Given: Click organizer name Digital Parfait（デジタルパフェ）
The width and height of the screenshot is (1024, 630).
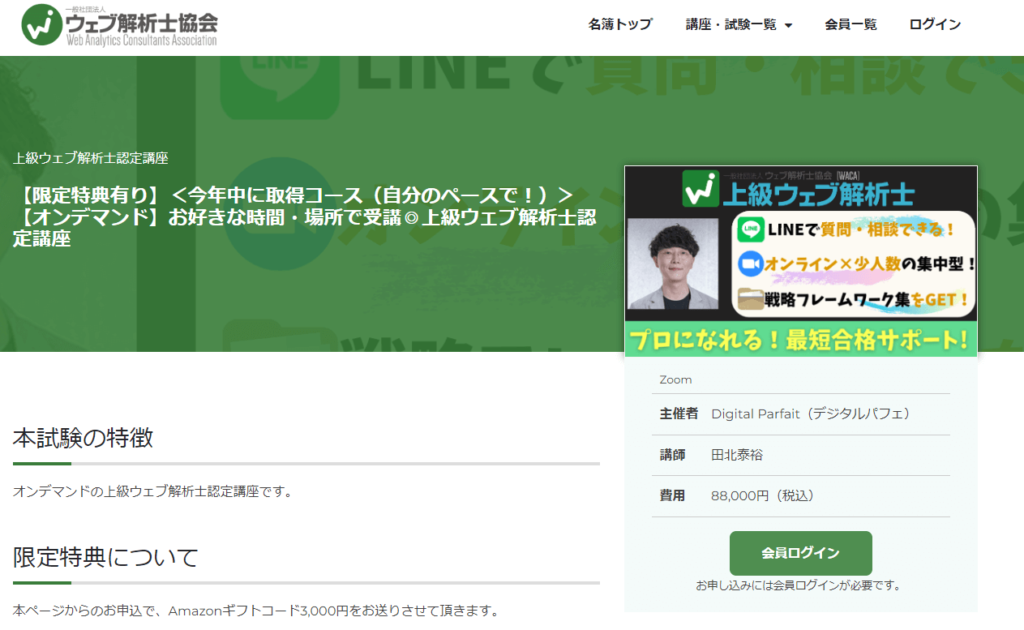Looking at the screenshot, I should [810, 414].
